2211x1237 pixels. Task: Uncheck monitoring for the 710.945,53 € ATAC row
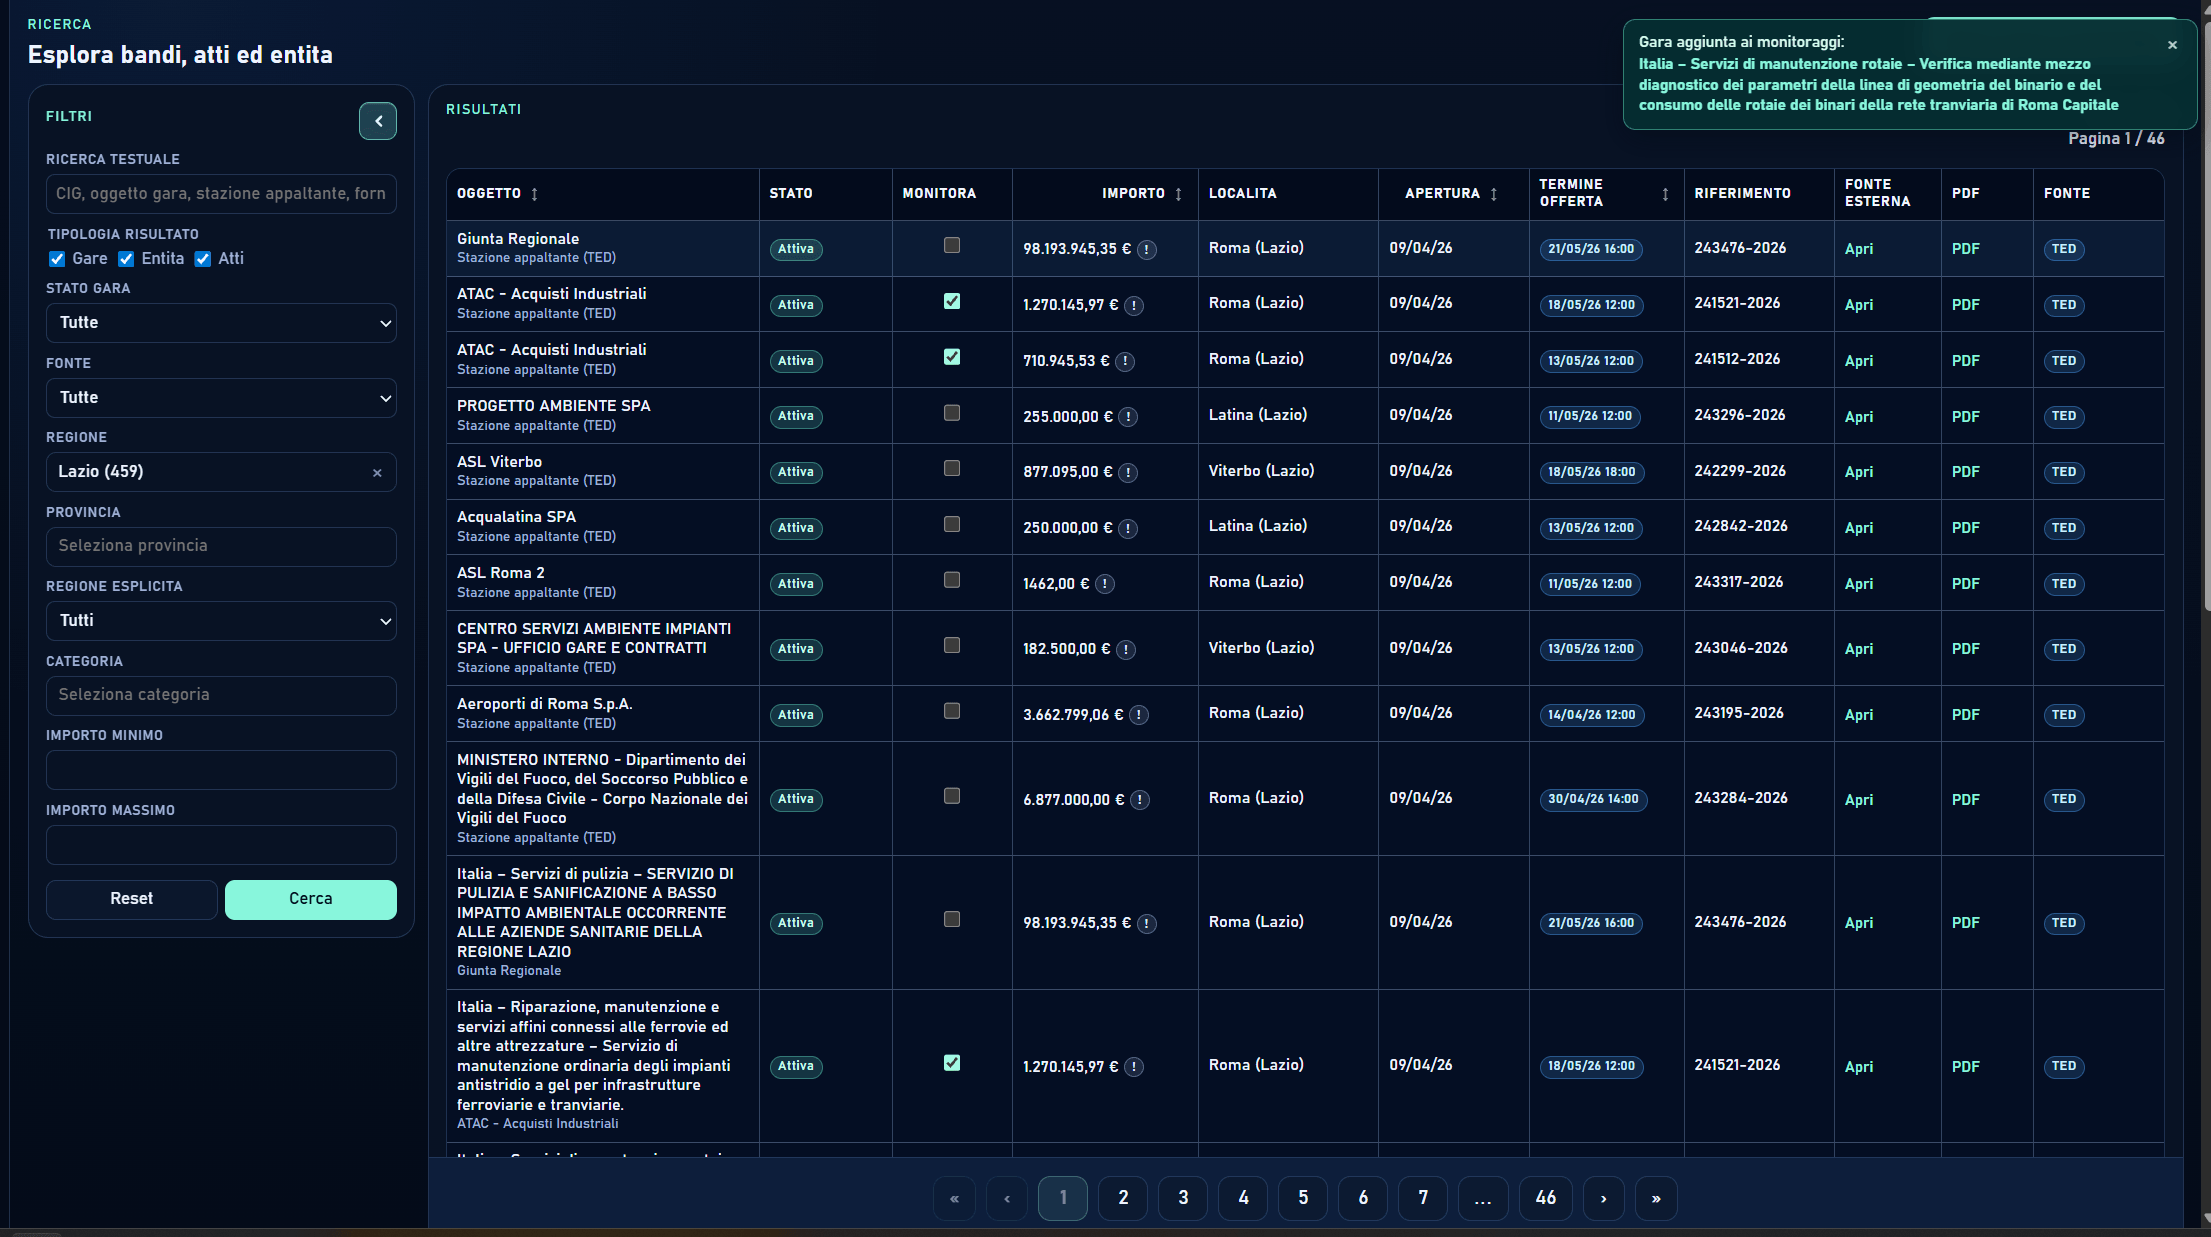(952, 357)
